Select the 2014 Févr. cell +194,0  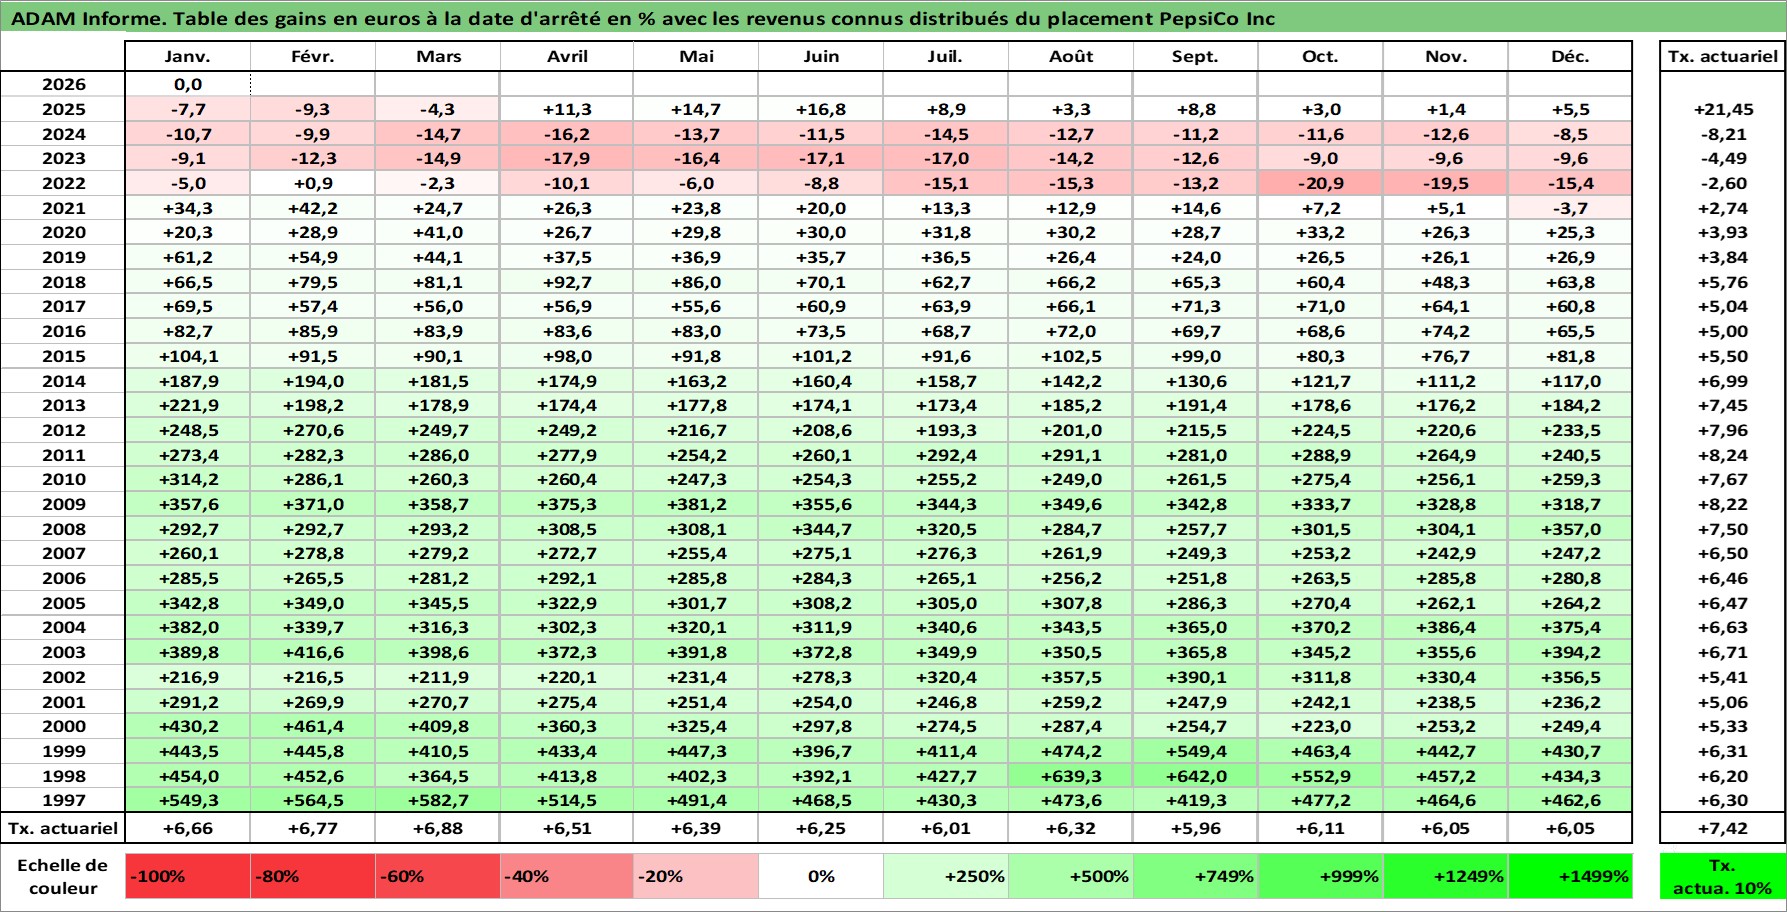[x=313, y=381]
